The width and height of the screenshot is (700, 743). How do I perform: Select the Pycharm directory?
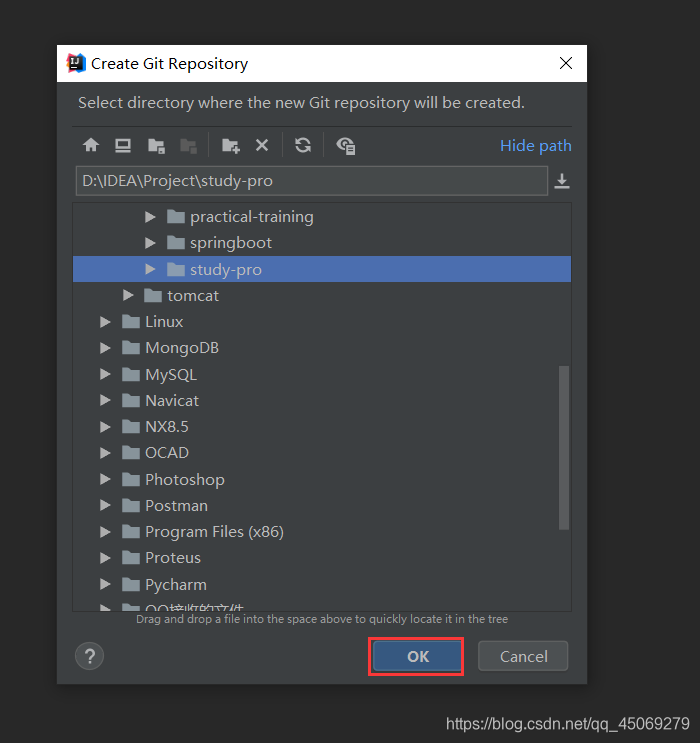[176, 585]
